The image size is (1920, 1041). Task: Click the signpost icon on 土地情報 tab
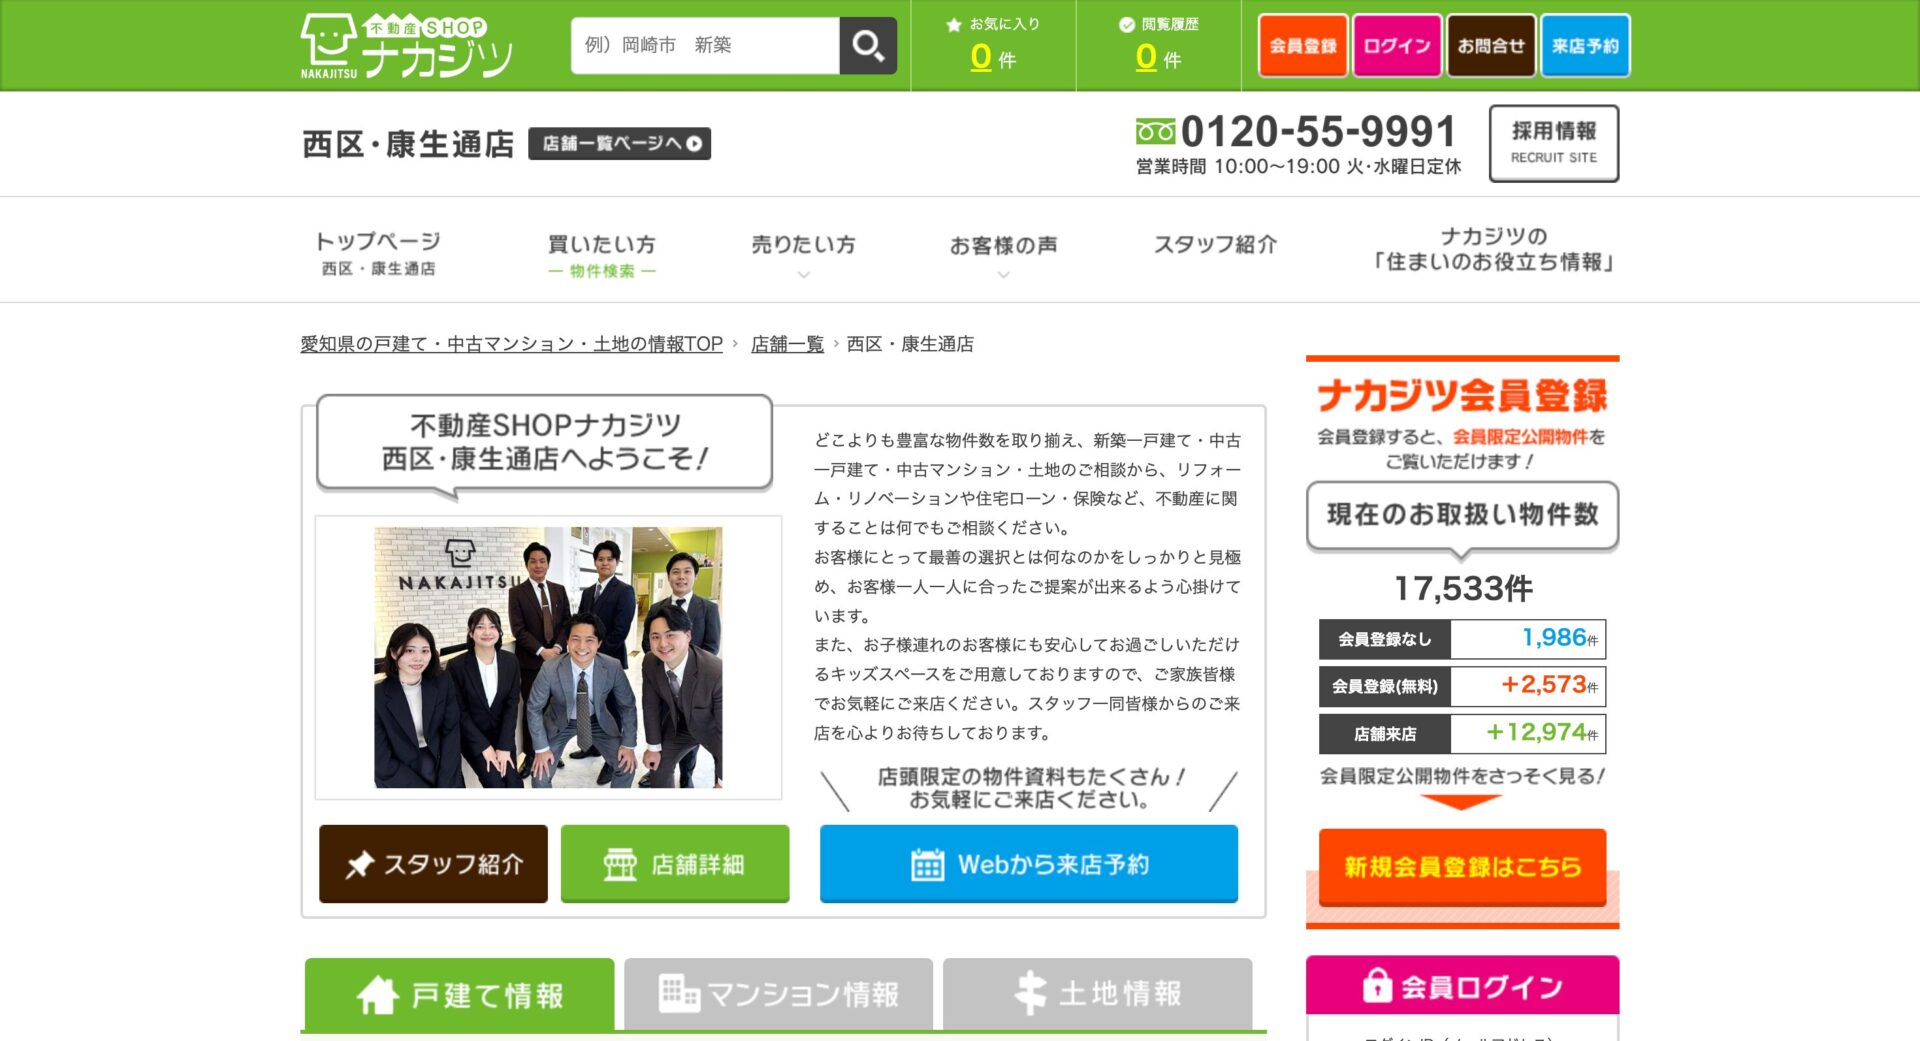click(x=1030, y=993)
